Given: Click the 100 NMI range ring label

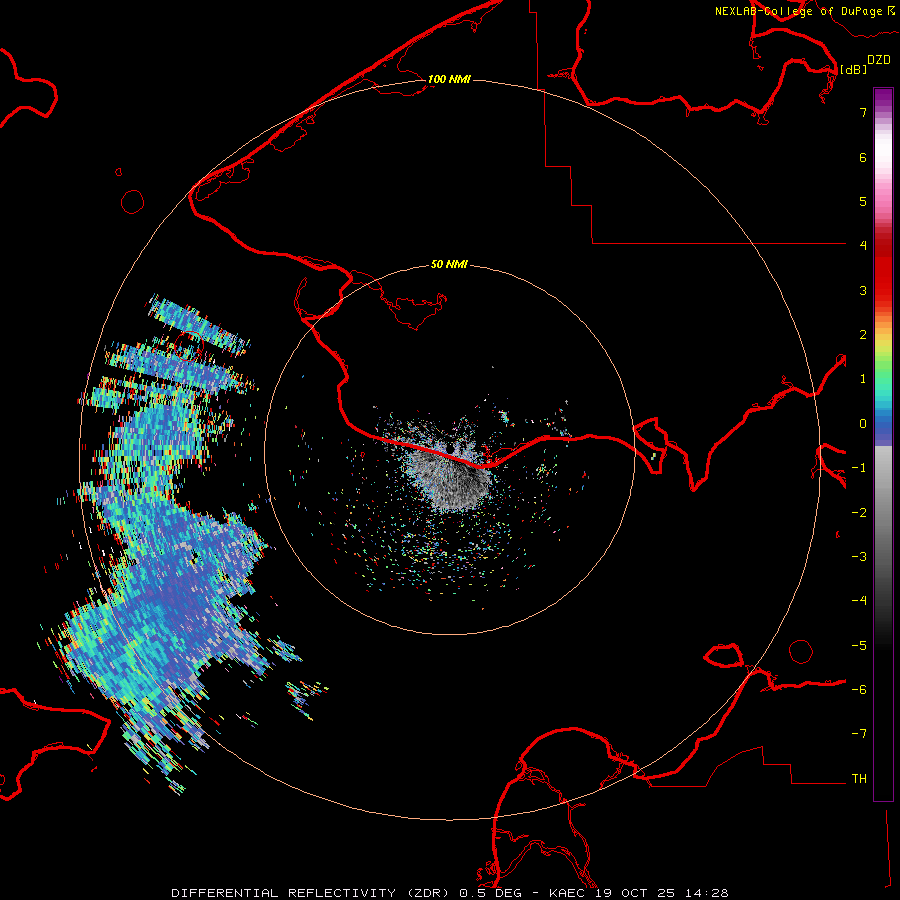Looking at the screenshot, I should pos(449,79).
